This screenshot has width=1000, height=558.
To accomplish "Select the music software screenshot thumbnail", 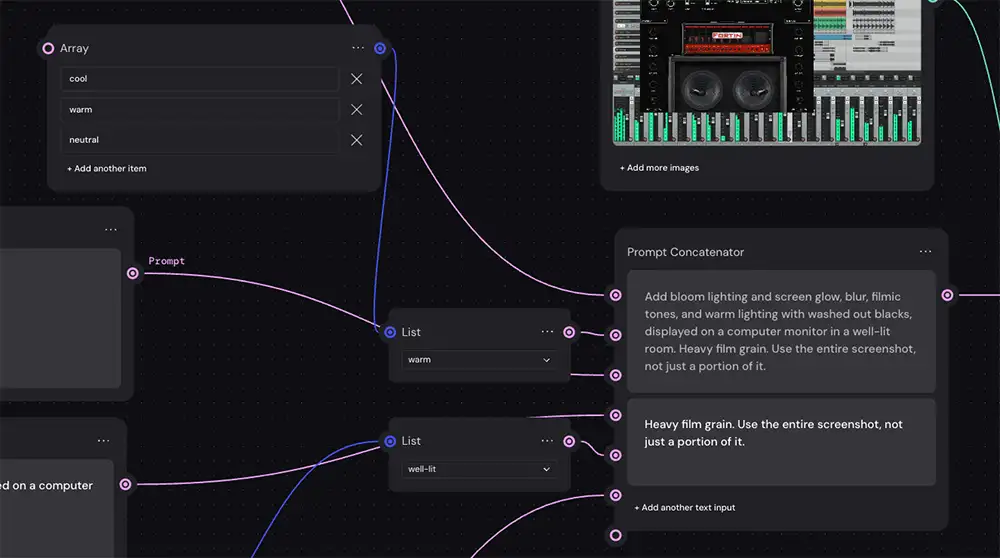I will coord(767,72).
